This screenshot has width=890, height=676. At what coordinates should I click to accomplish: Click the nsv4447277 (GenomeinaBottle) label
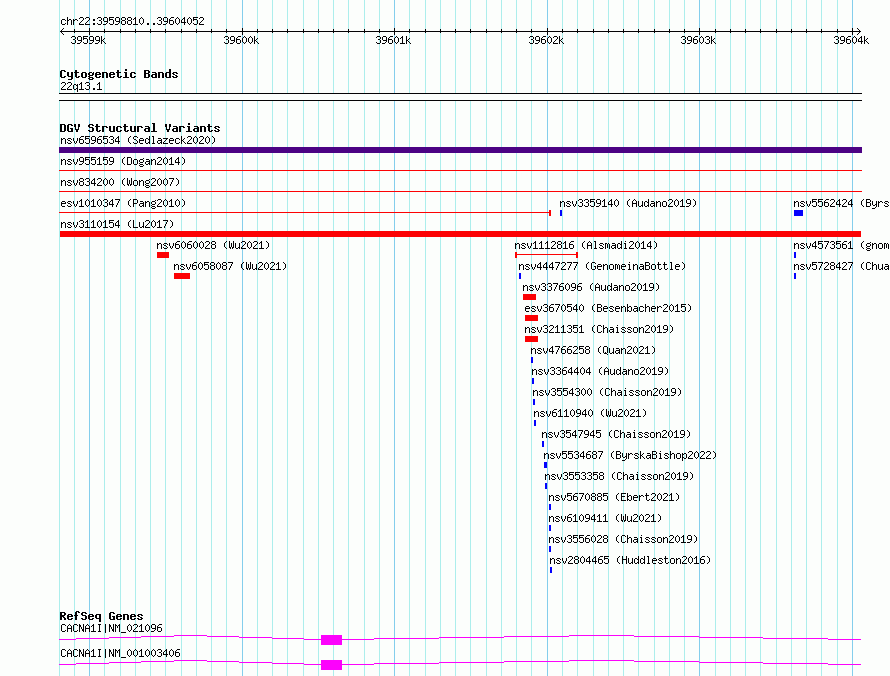[x=602, y=266]
